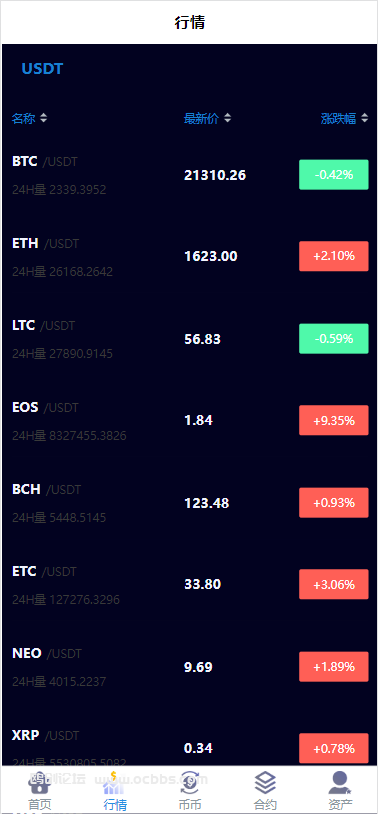The image size is (378, 814).
Task: Open the EOS/USDT pair row
Action: pos(189,420)
